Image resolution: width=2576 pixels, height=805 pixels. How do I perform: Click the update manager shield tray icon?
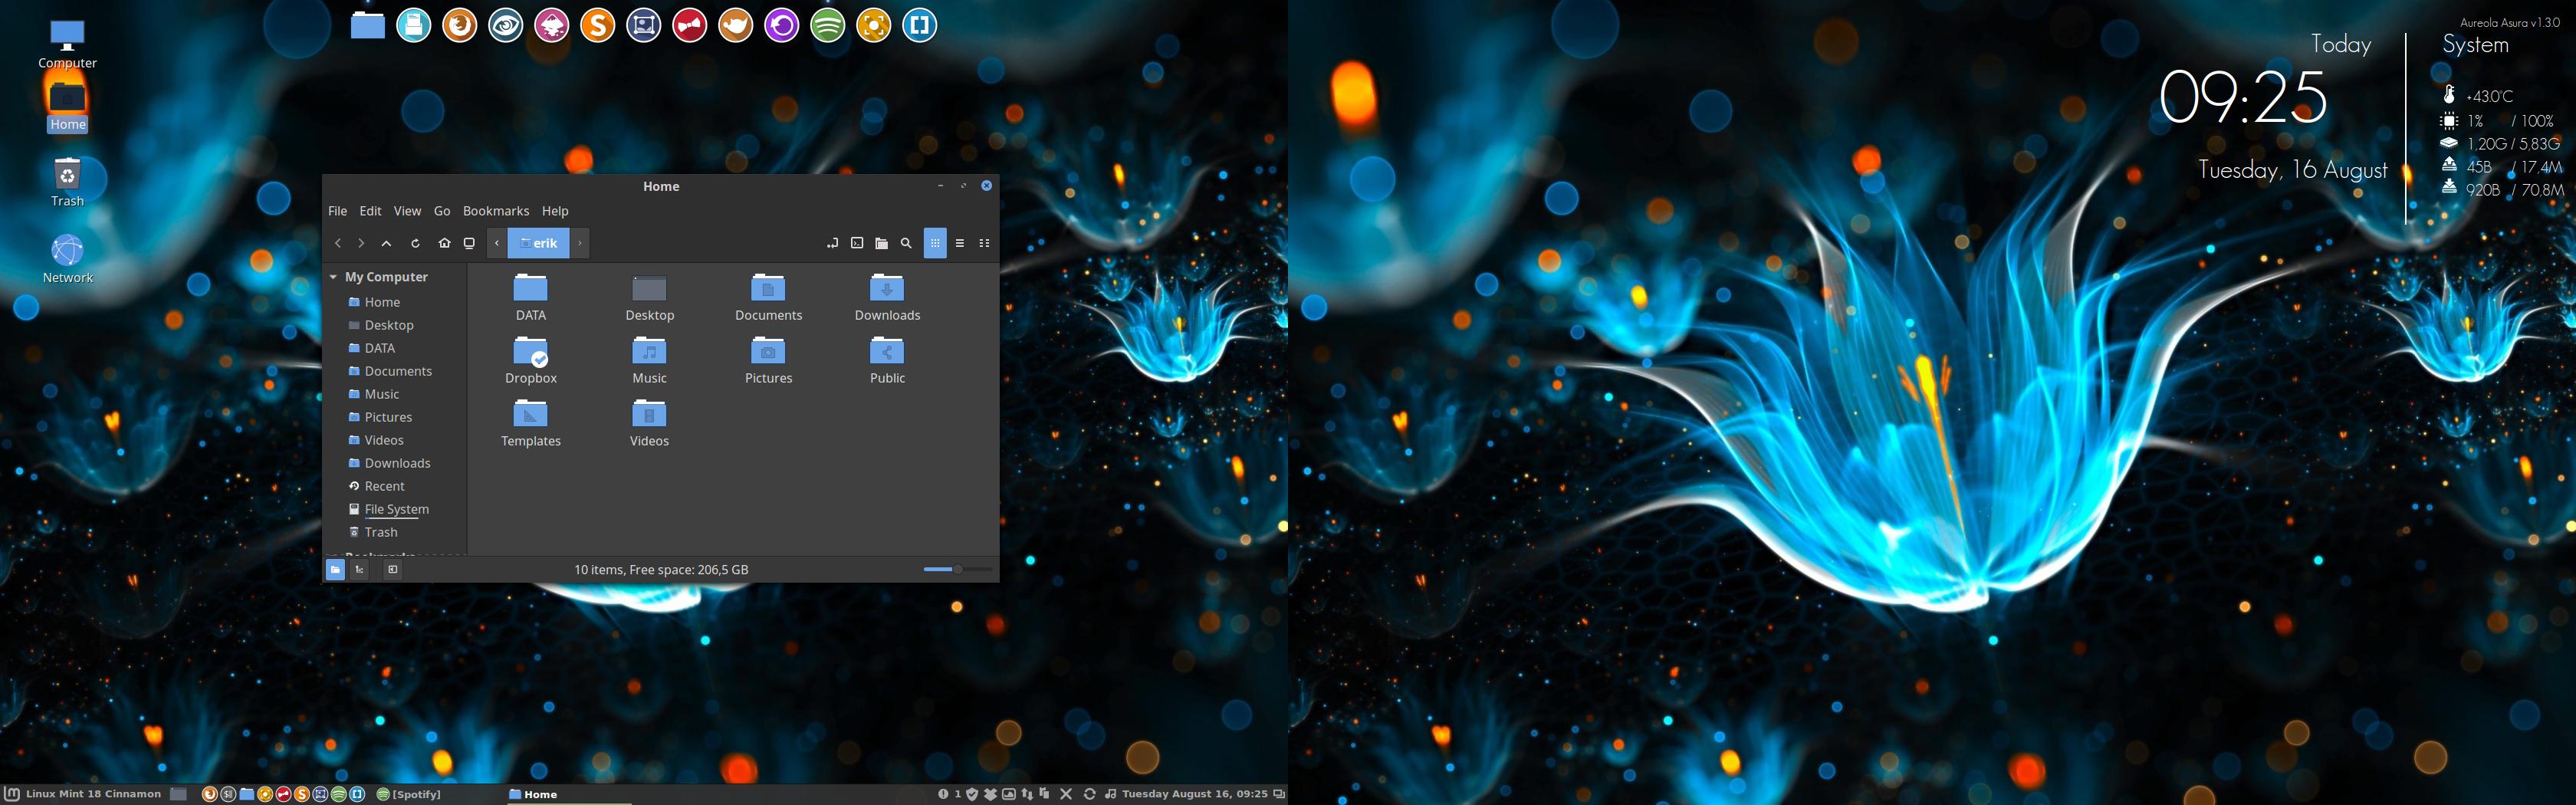click(973, 794)
